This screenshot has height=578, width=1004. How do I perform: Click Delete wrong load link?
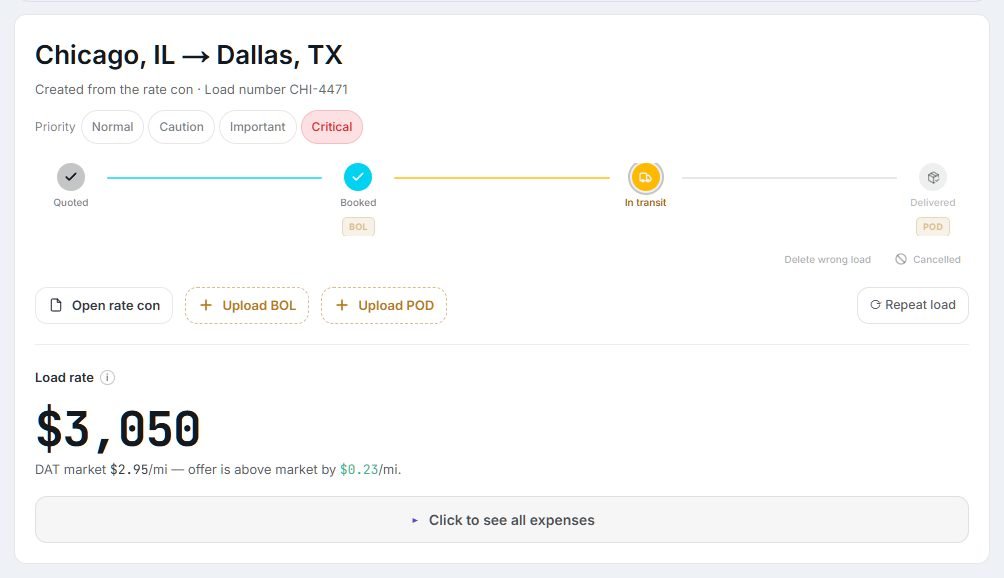click(827, 259)
